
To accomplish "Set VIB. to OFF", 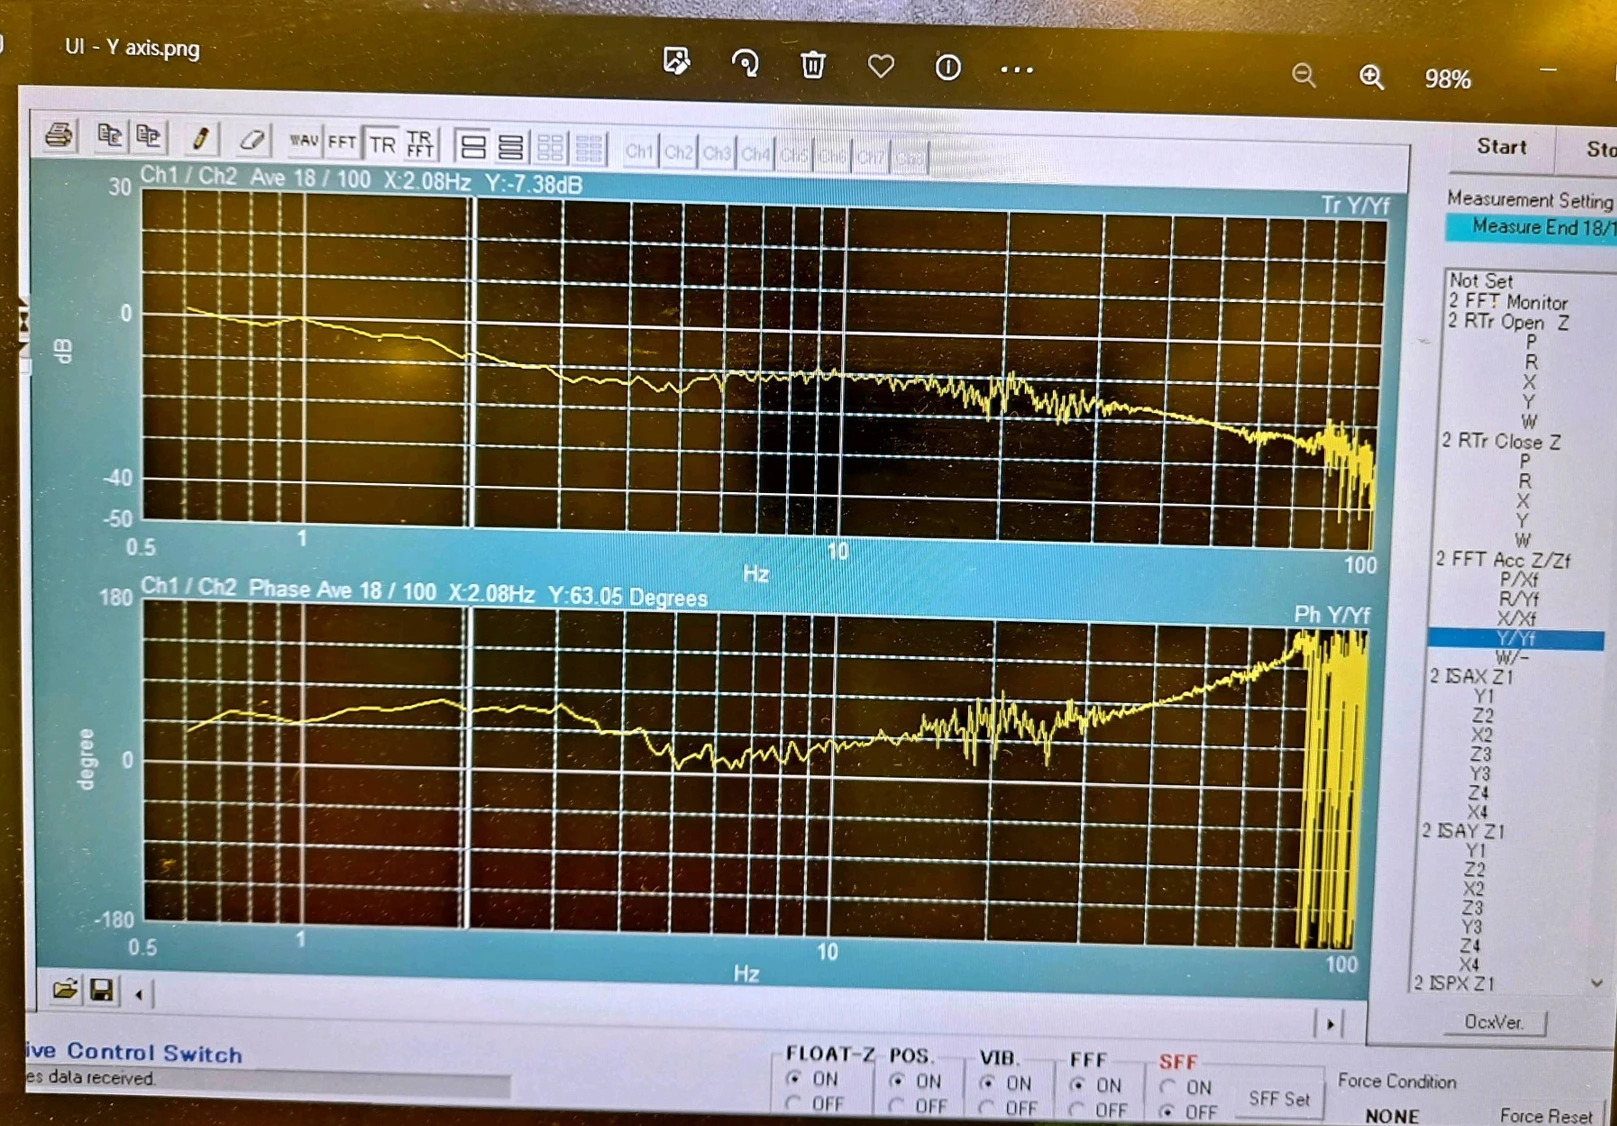I will [x=987, y=1108].
